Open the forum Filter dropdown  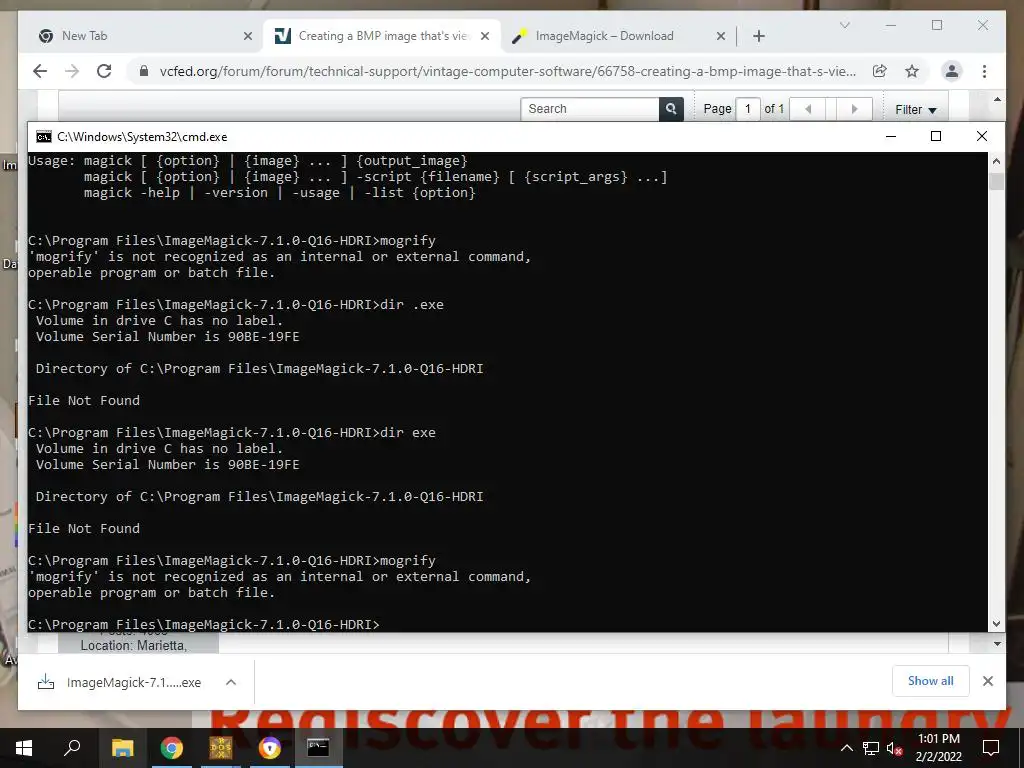[916, 110]
